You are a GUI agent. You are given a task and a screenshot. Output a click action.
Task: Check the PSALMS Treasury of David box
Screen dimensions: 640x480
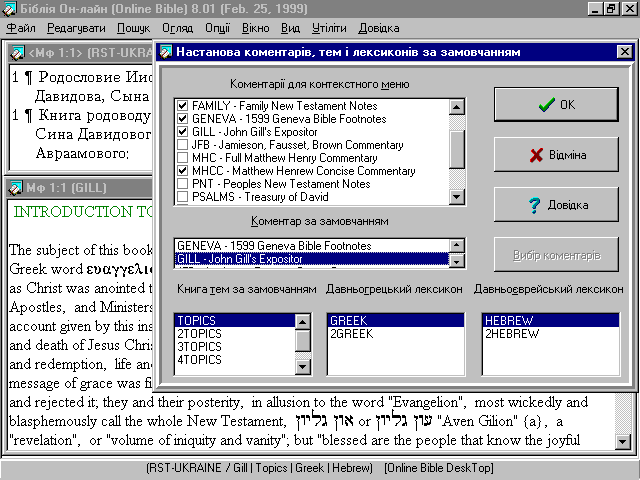tap(182, 197)
